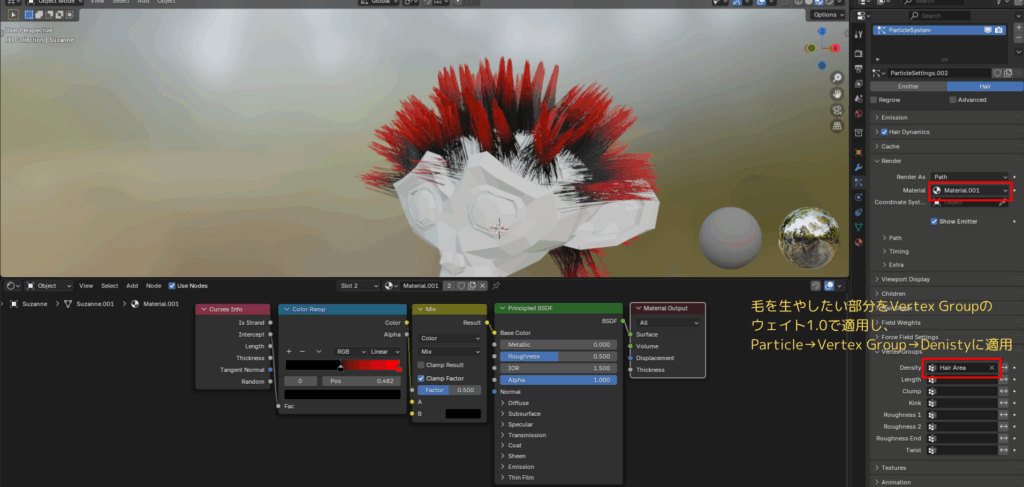Image resolution: width=1024 pixels, height=487 pixels.
Task: Switch perspective/orthographic grid icon in viewport
Action: click(837, 125)
